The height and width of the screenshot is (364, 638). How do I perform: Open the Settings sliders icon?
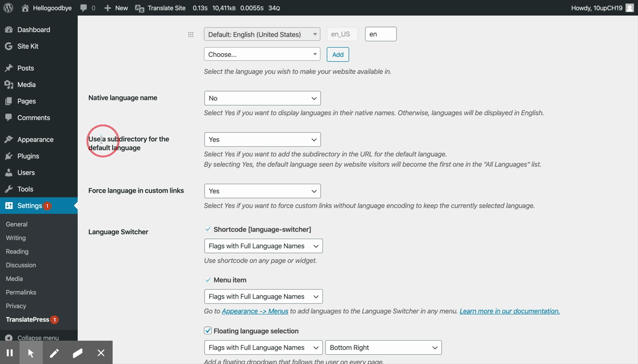pos(9,205)
